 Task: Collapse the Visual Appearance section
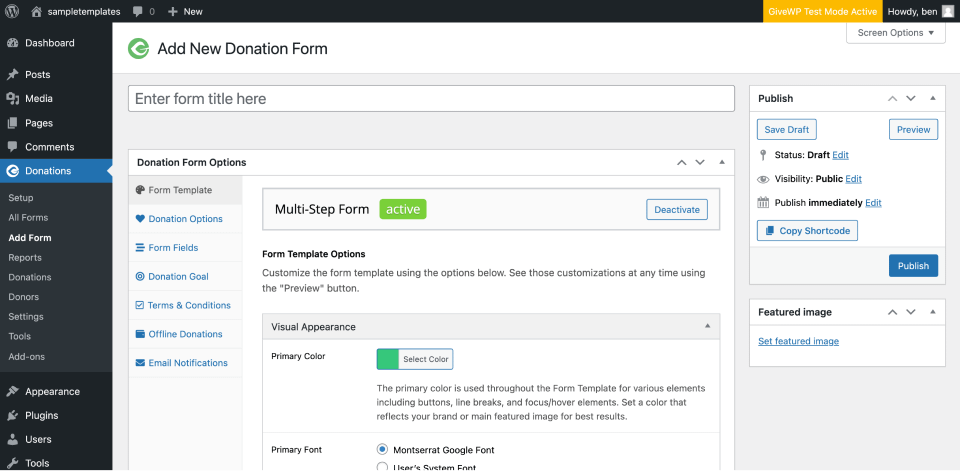pos(707,326)
